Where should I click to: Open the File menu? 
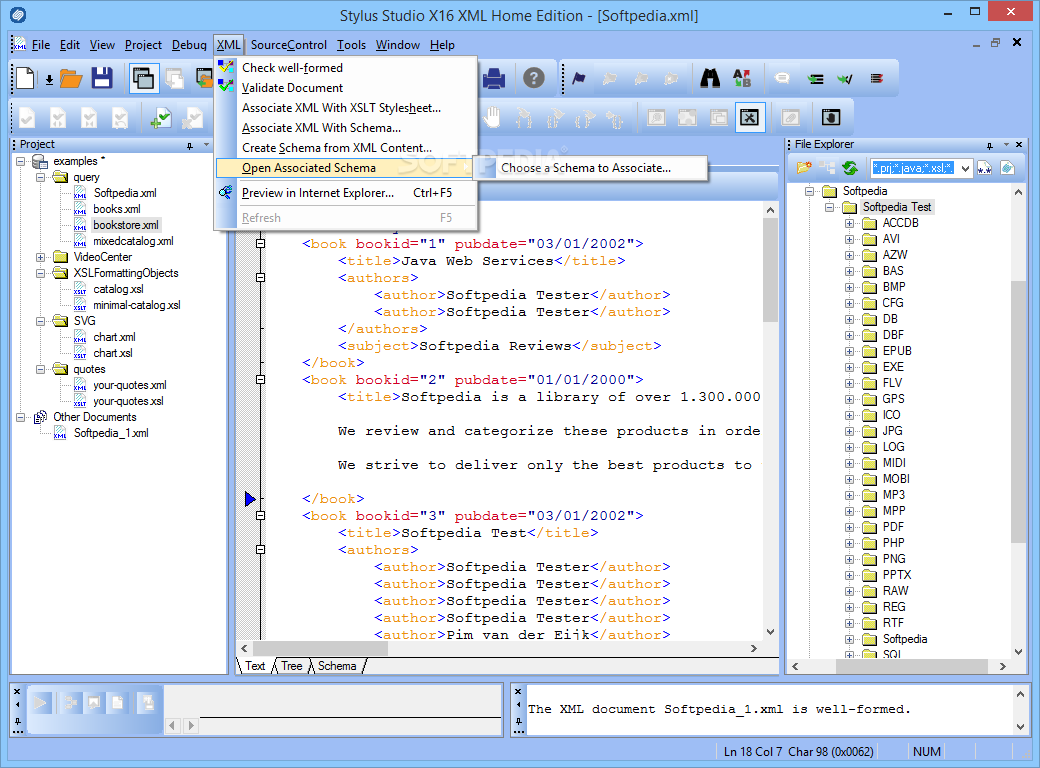(40, 44)
